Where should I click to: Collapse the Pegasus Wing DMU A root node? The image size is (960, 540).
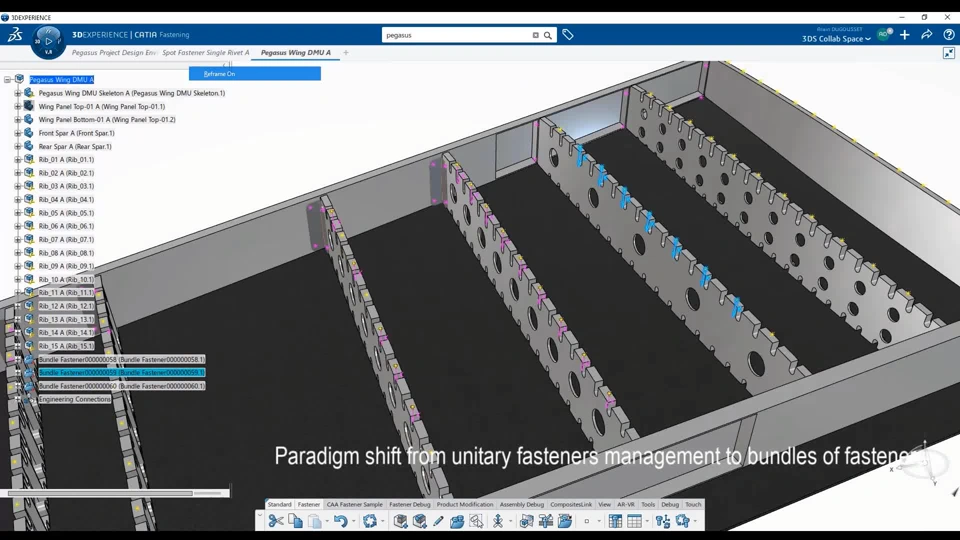pyautogui.click(x=7, y=80)
